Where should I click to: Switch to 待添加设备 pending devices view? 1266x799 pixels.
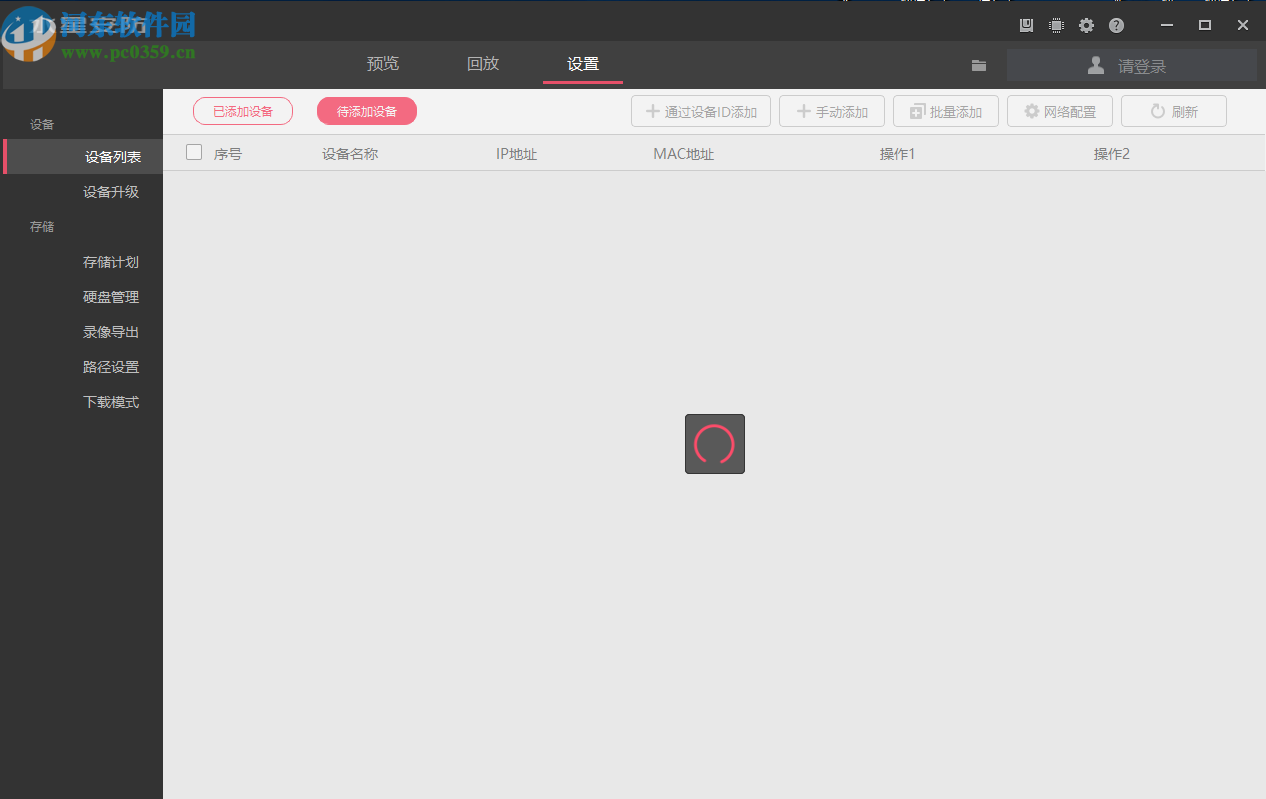click(x=366, y=111)
